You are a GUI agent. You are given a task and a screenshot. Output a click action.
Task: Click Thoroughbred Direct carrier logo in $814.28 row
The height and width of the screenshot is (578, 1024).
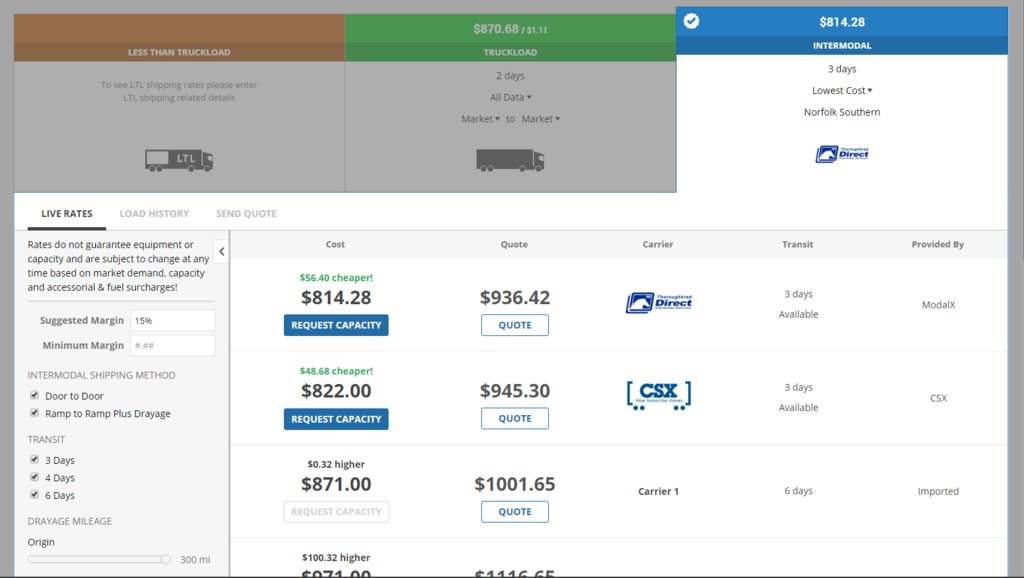pos(658,303)
